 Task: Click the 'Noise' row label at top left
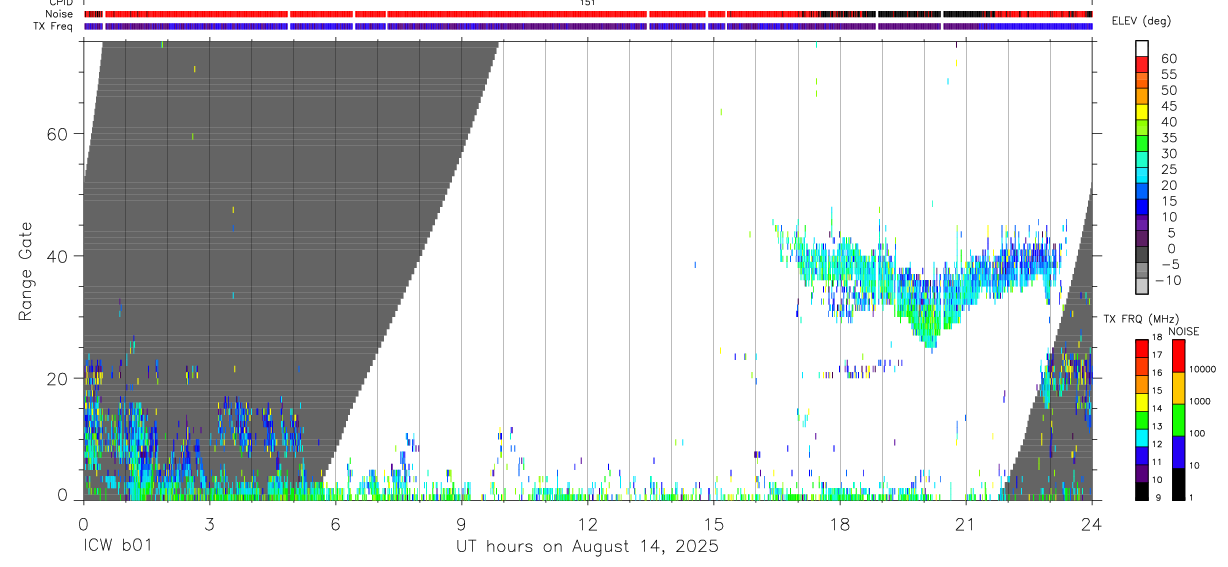coord(61,14)
